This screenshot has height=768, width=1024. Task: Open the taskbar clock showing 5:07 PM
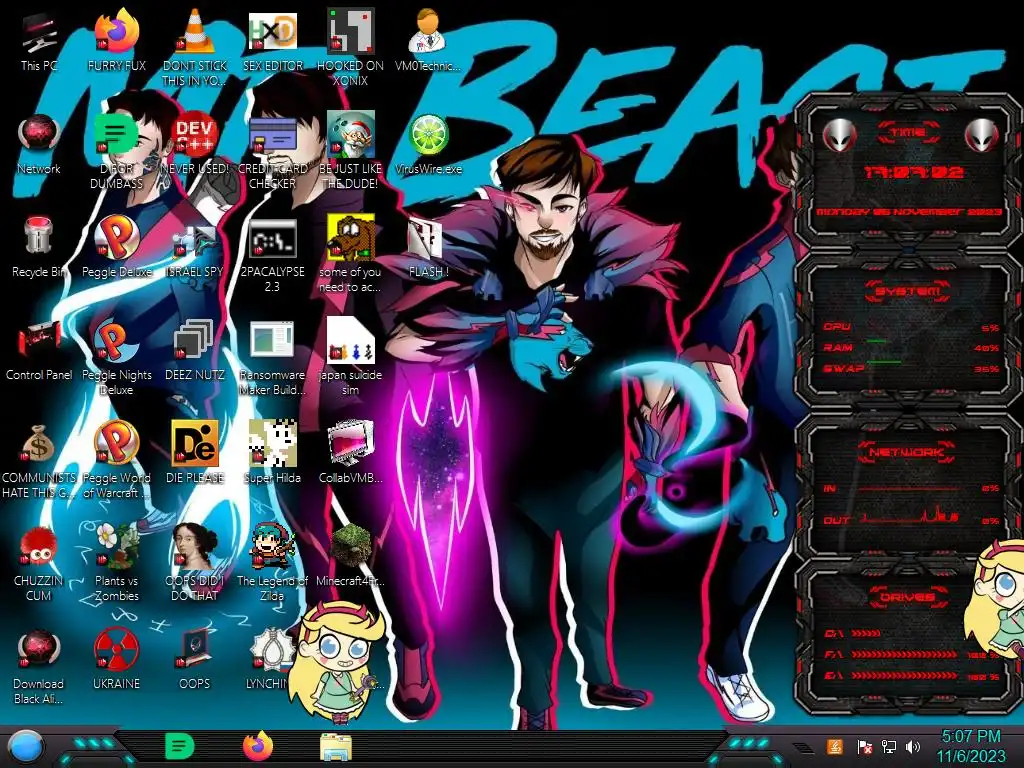tap(971, 747)
